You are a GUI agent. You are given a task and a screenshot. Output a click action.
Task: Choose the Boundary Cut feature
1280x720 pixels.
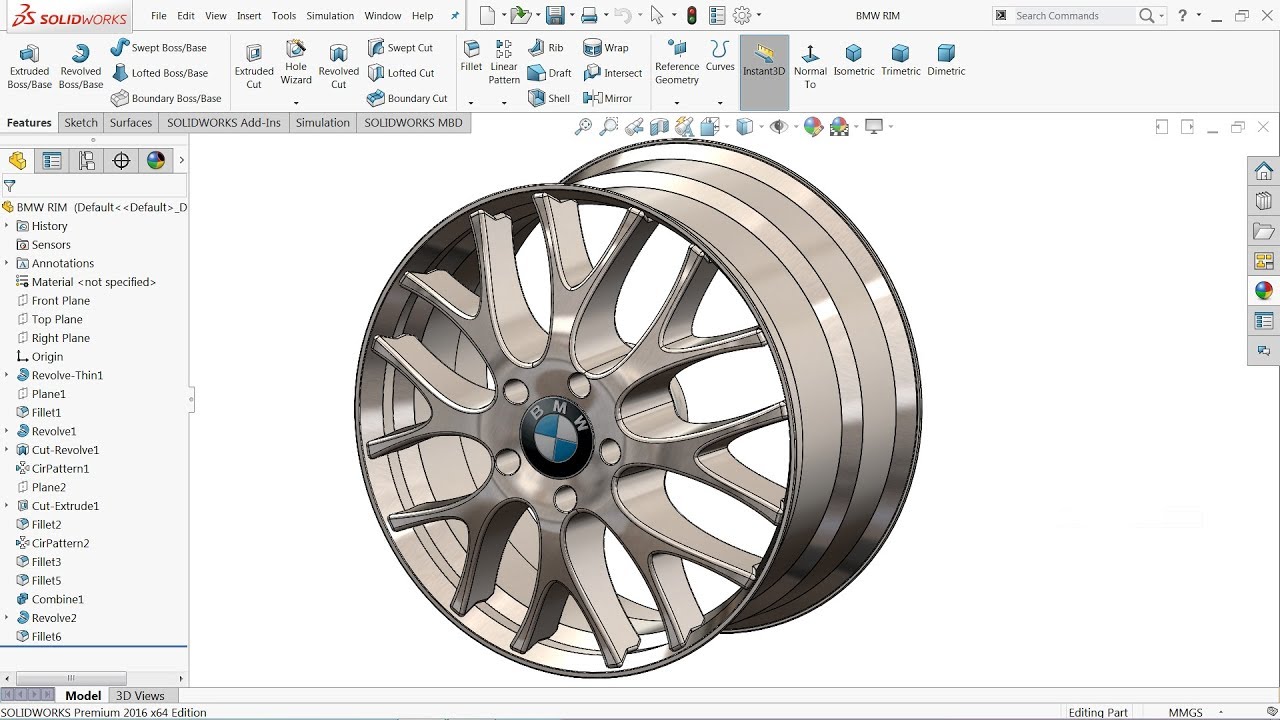click(407, 98)
